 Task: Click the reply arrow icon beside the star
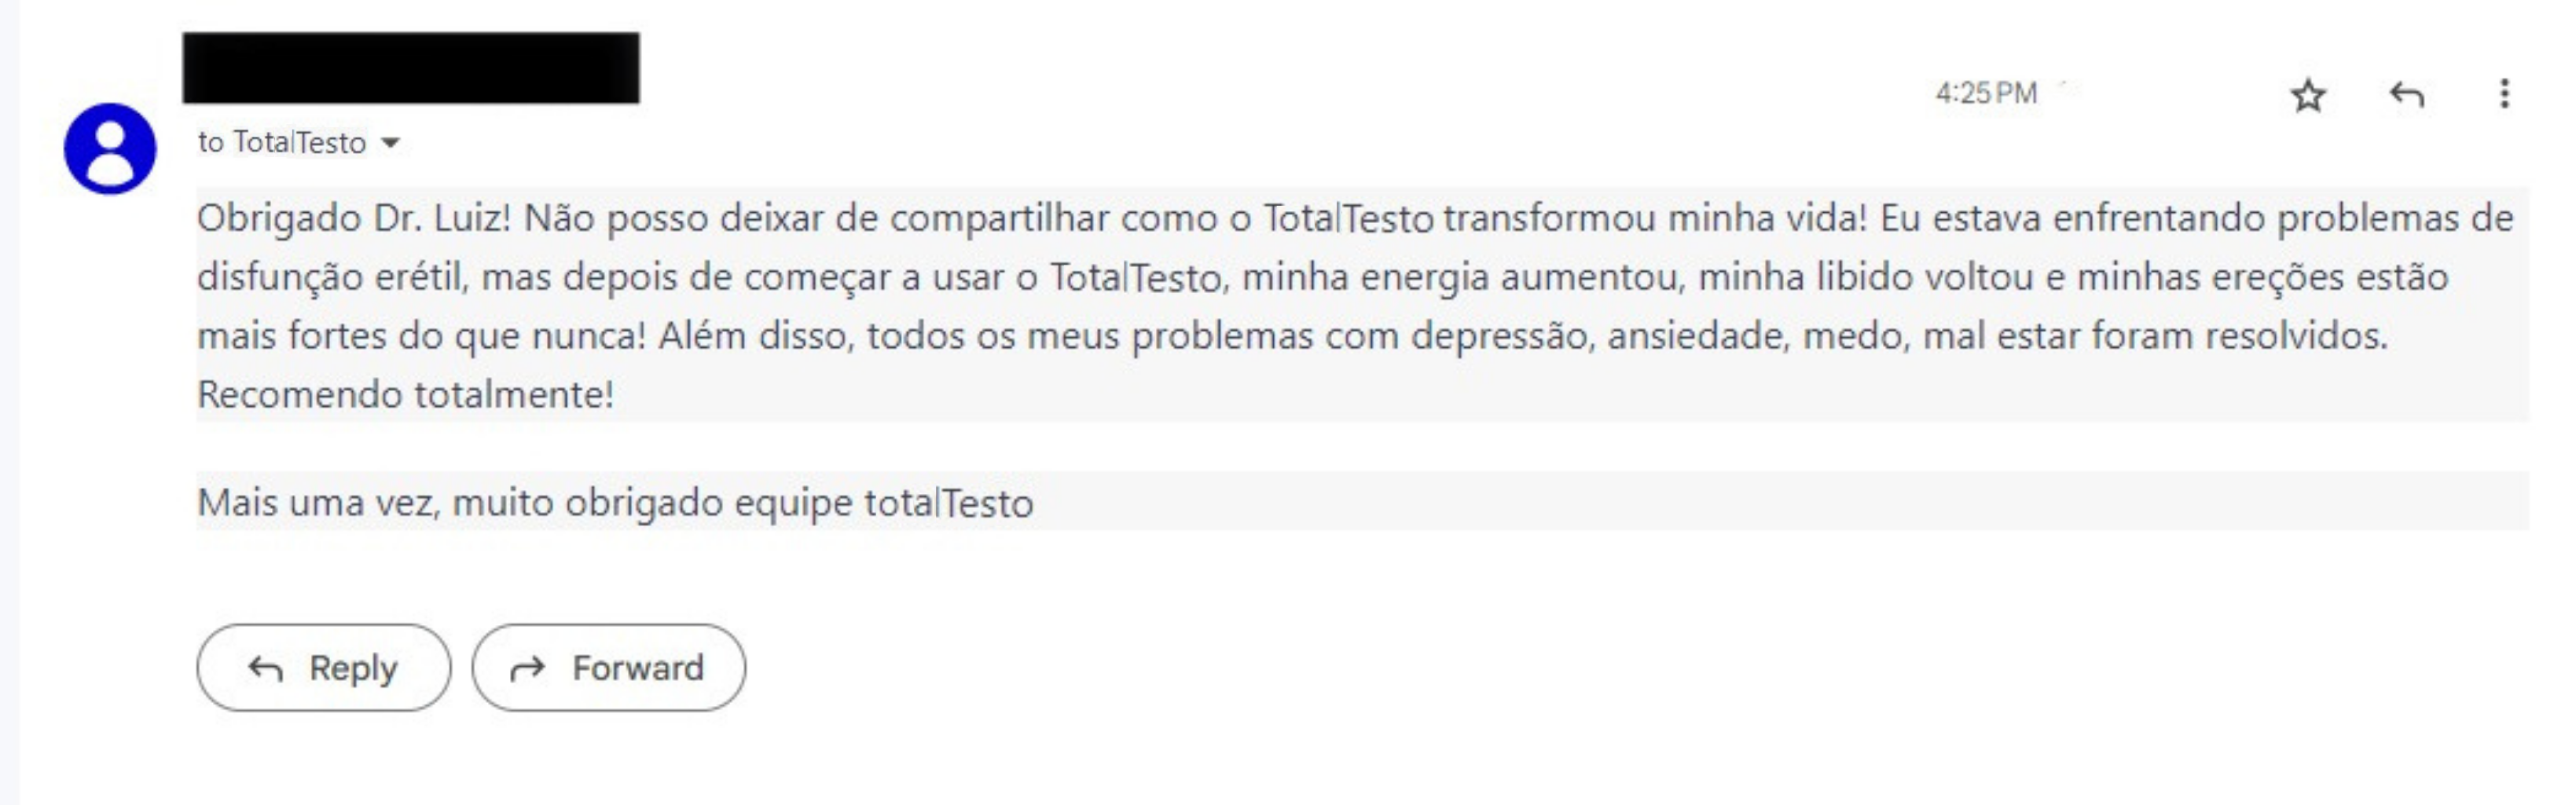tap(2407, 96)
